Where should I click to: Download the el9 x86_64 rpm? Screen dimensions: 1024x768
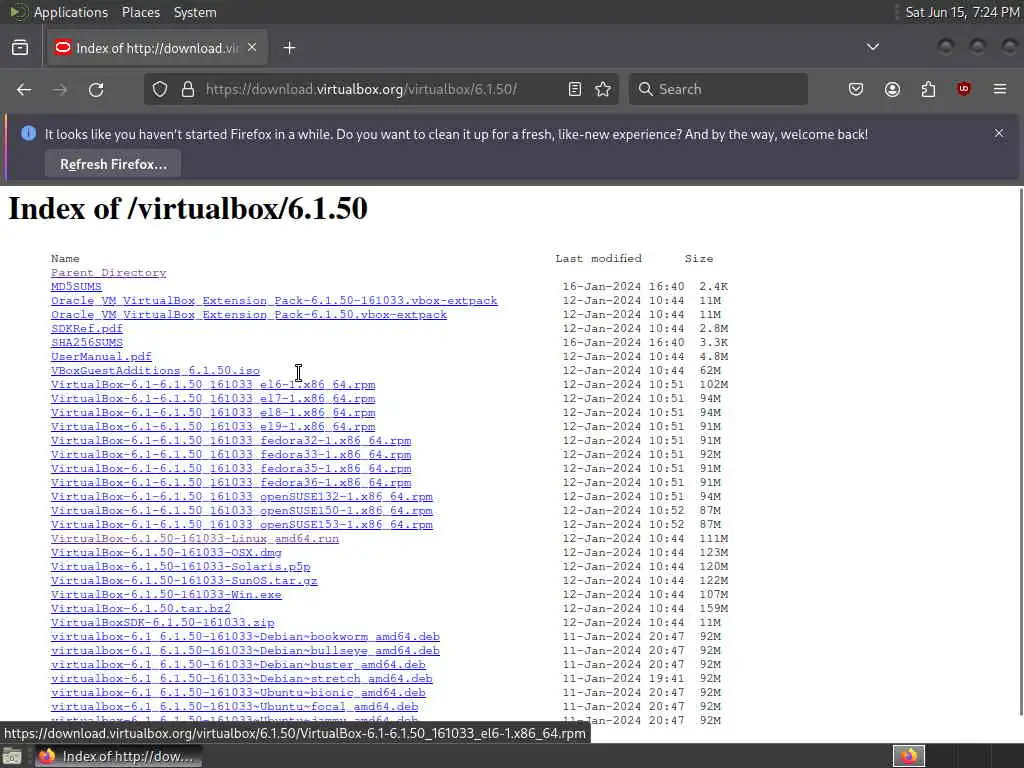click(213, 426)
